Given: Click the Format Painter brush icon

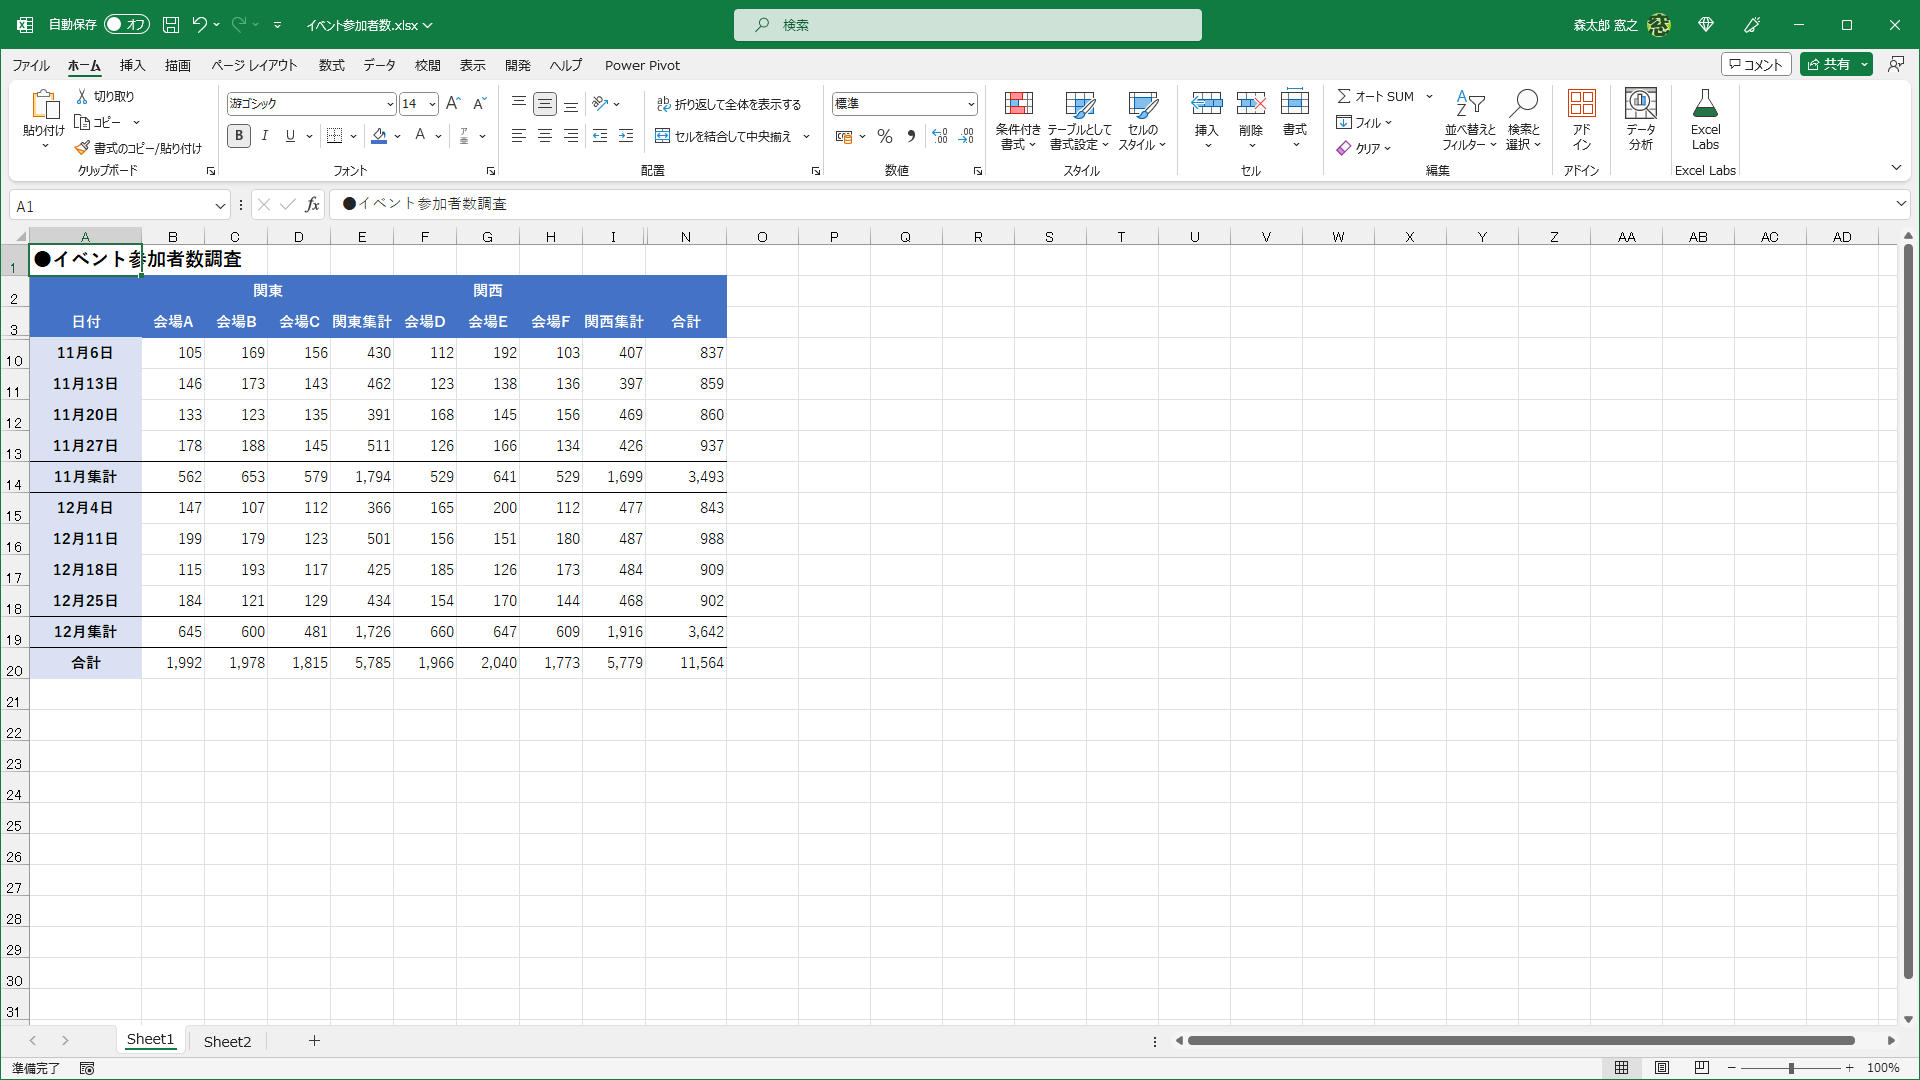Looking at the screenshot, I should coord(83,148).
